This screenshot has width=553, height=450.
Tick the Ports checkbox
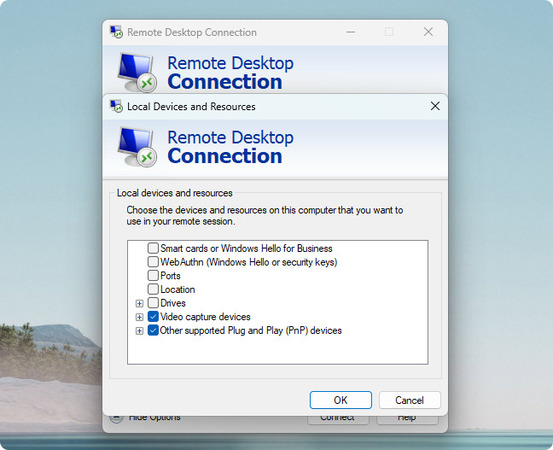(153, 275)
